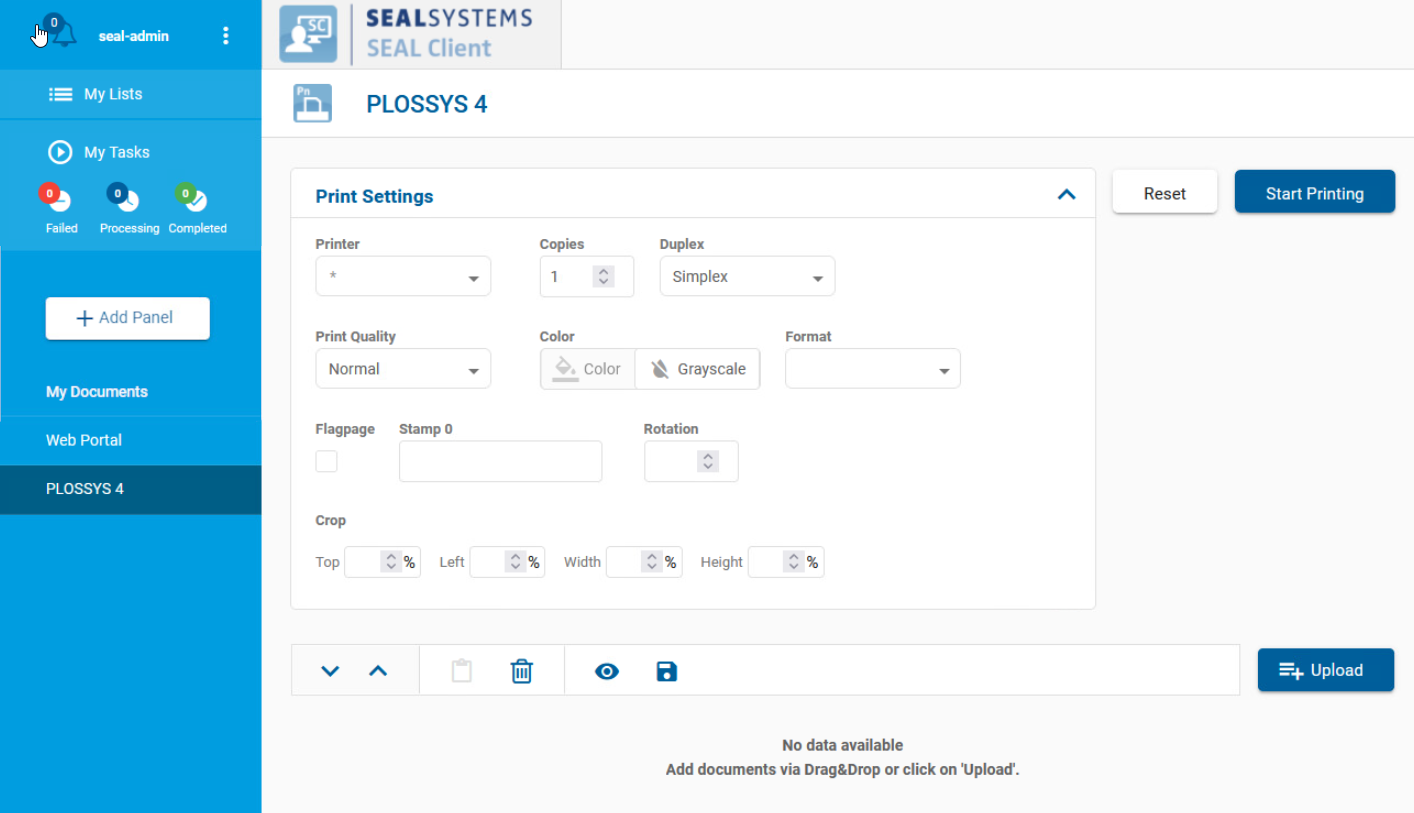Click the Upload button
The width and height of the screenshot is (1414, 813).
pyautogui.click(x=1325, y=670)
